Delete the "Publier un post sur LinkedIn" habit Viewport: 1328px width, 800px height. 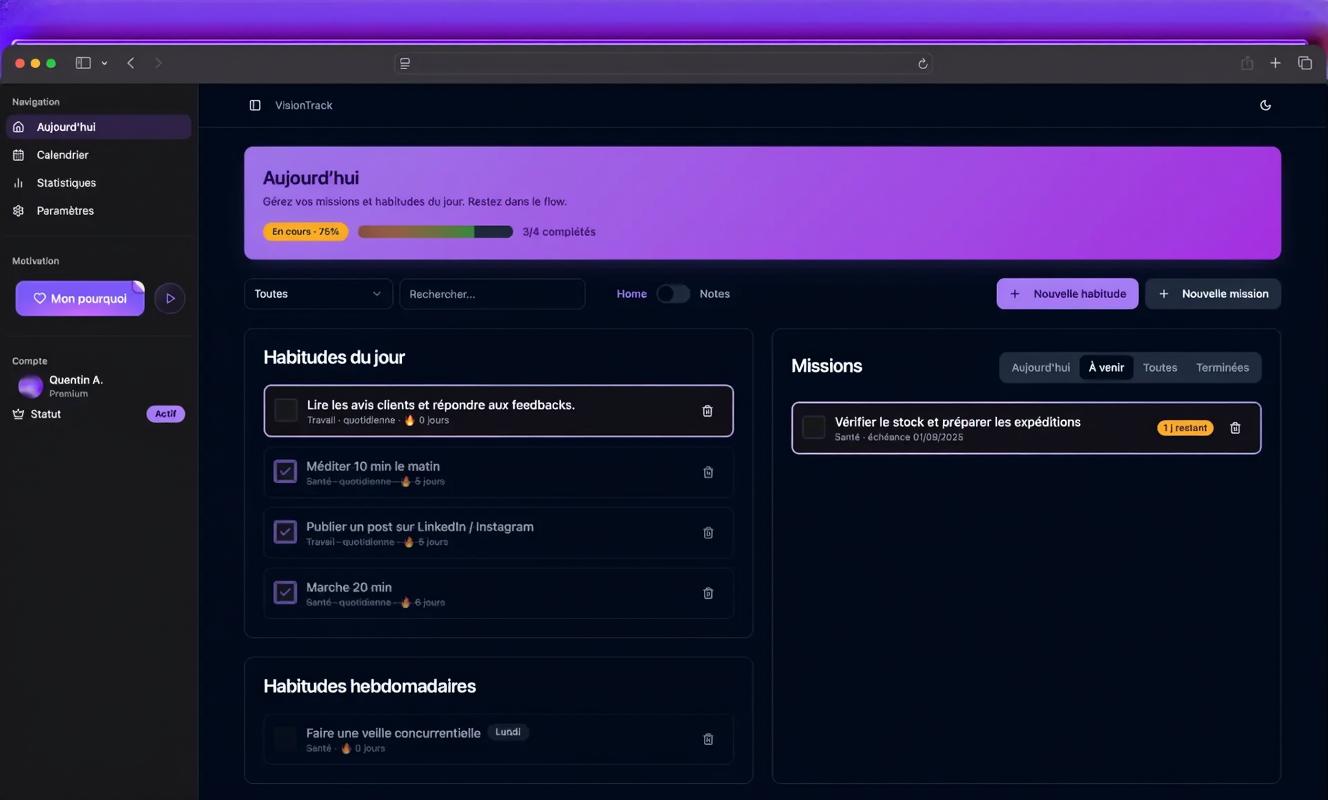[708, 533]
